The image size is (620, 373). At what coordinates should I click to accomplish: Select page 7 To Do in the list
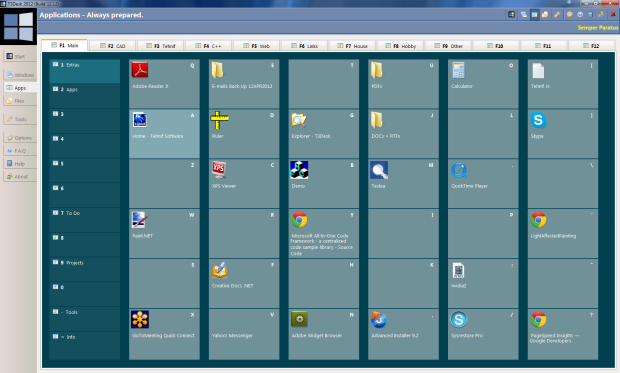coord(85,220)
